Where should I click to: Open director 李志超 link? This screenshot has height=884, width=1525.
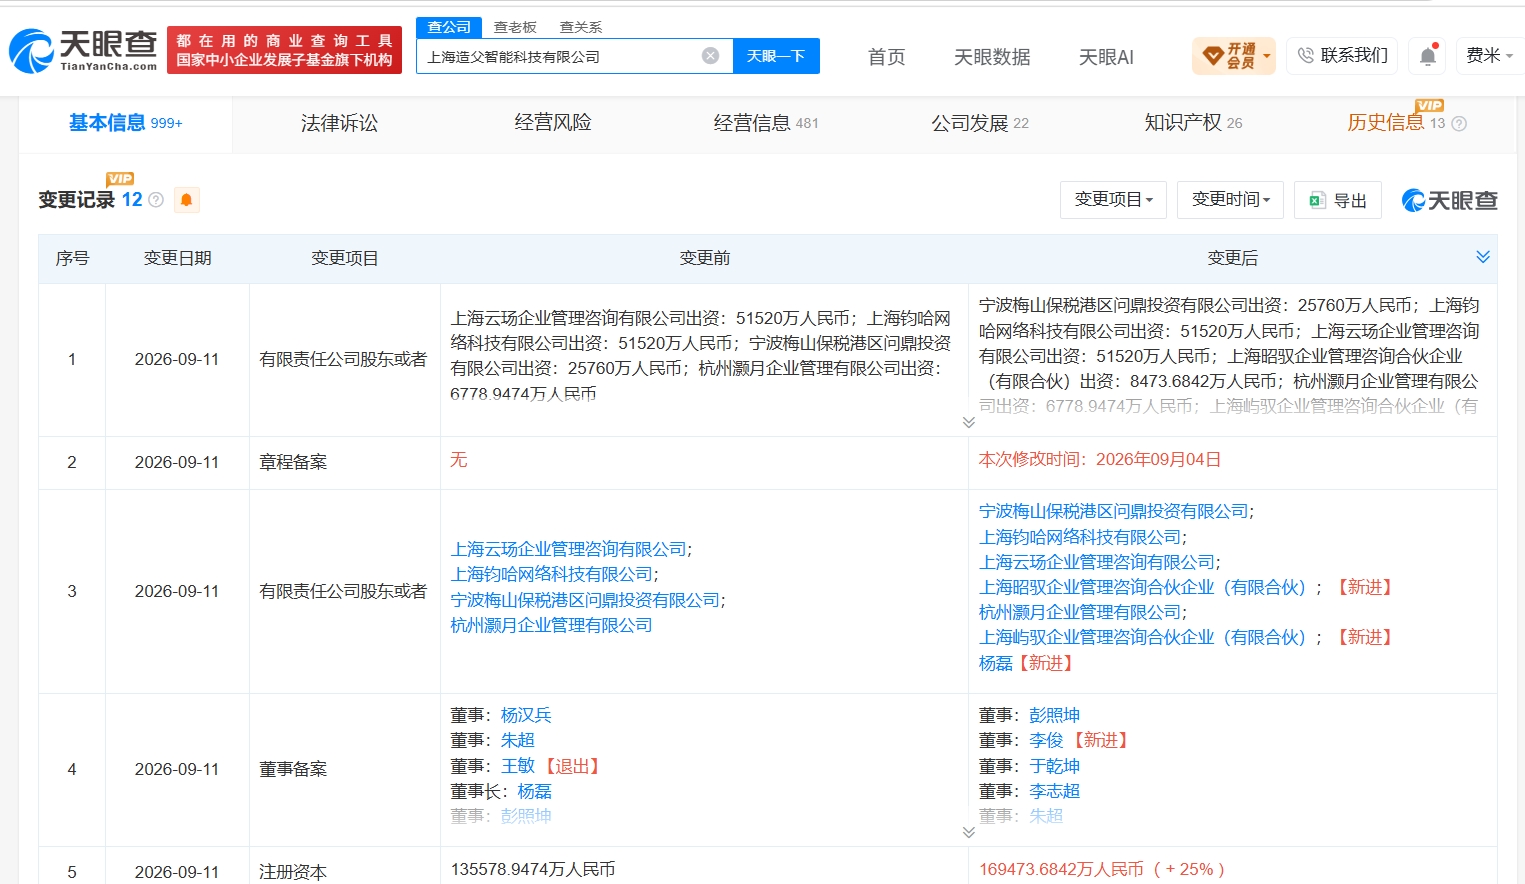tap(1054, 791)
